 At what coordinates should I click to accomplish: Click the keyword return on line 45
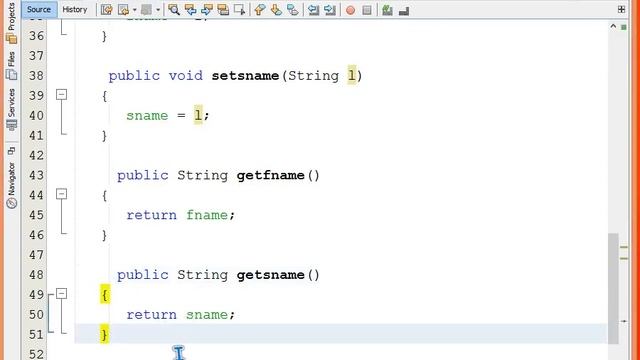(151, 215)
